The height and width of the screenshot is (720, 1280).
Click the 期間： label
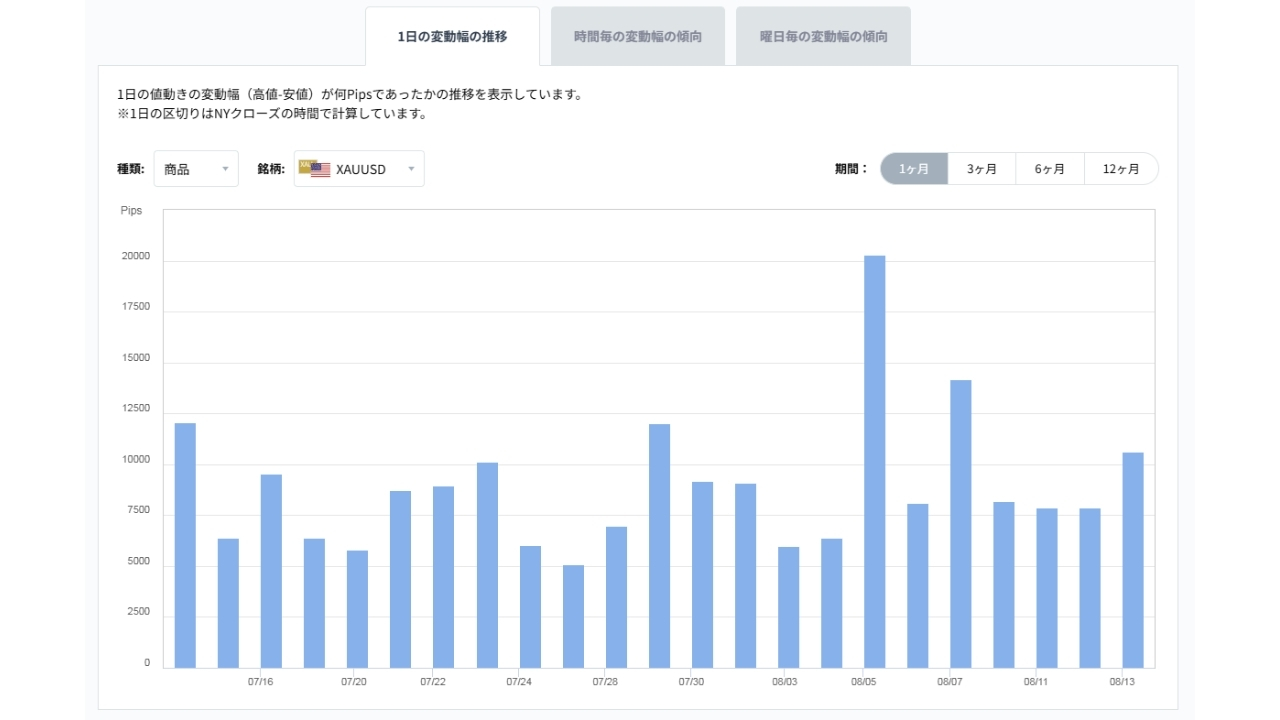[x=852, y=169]
